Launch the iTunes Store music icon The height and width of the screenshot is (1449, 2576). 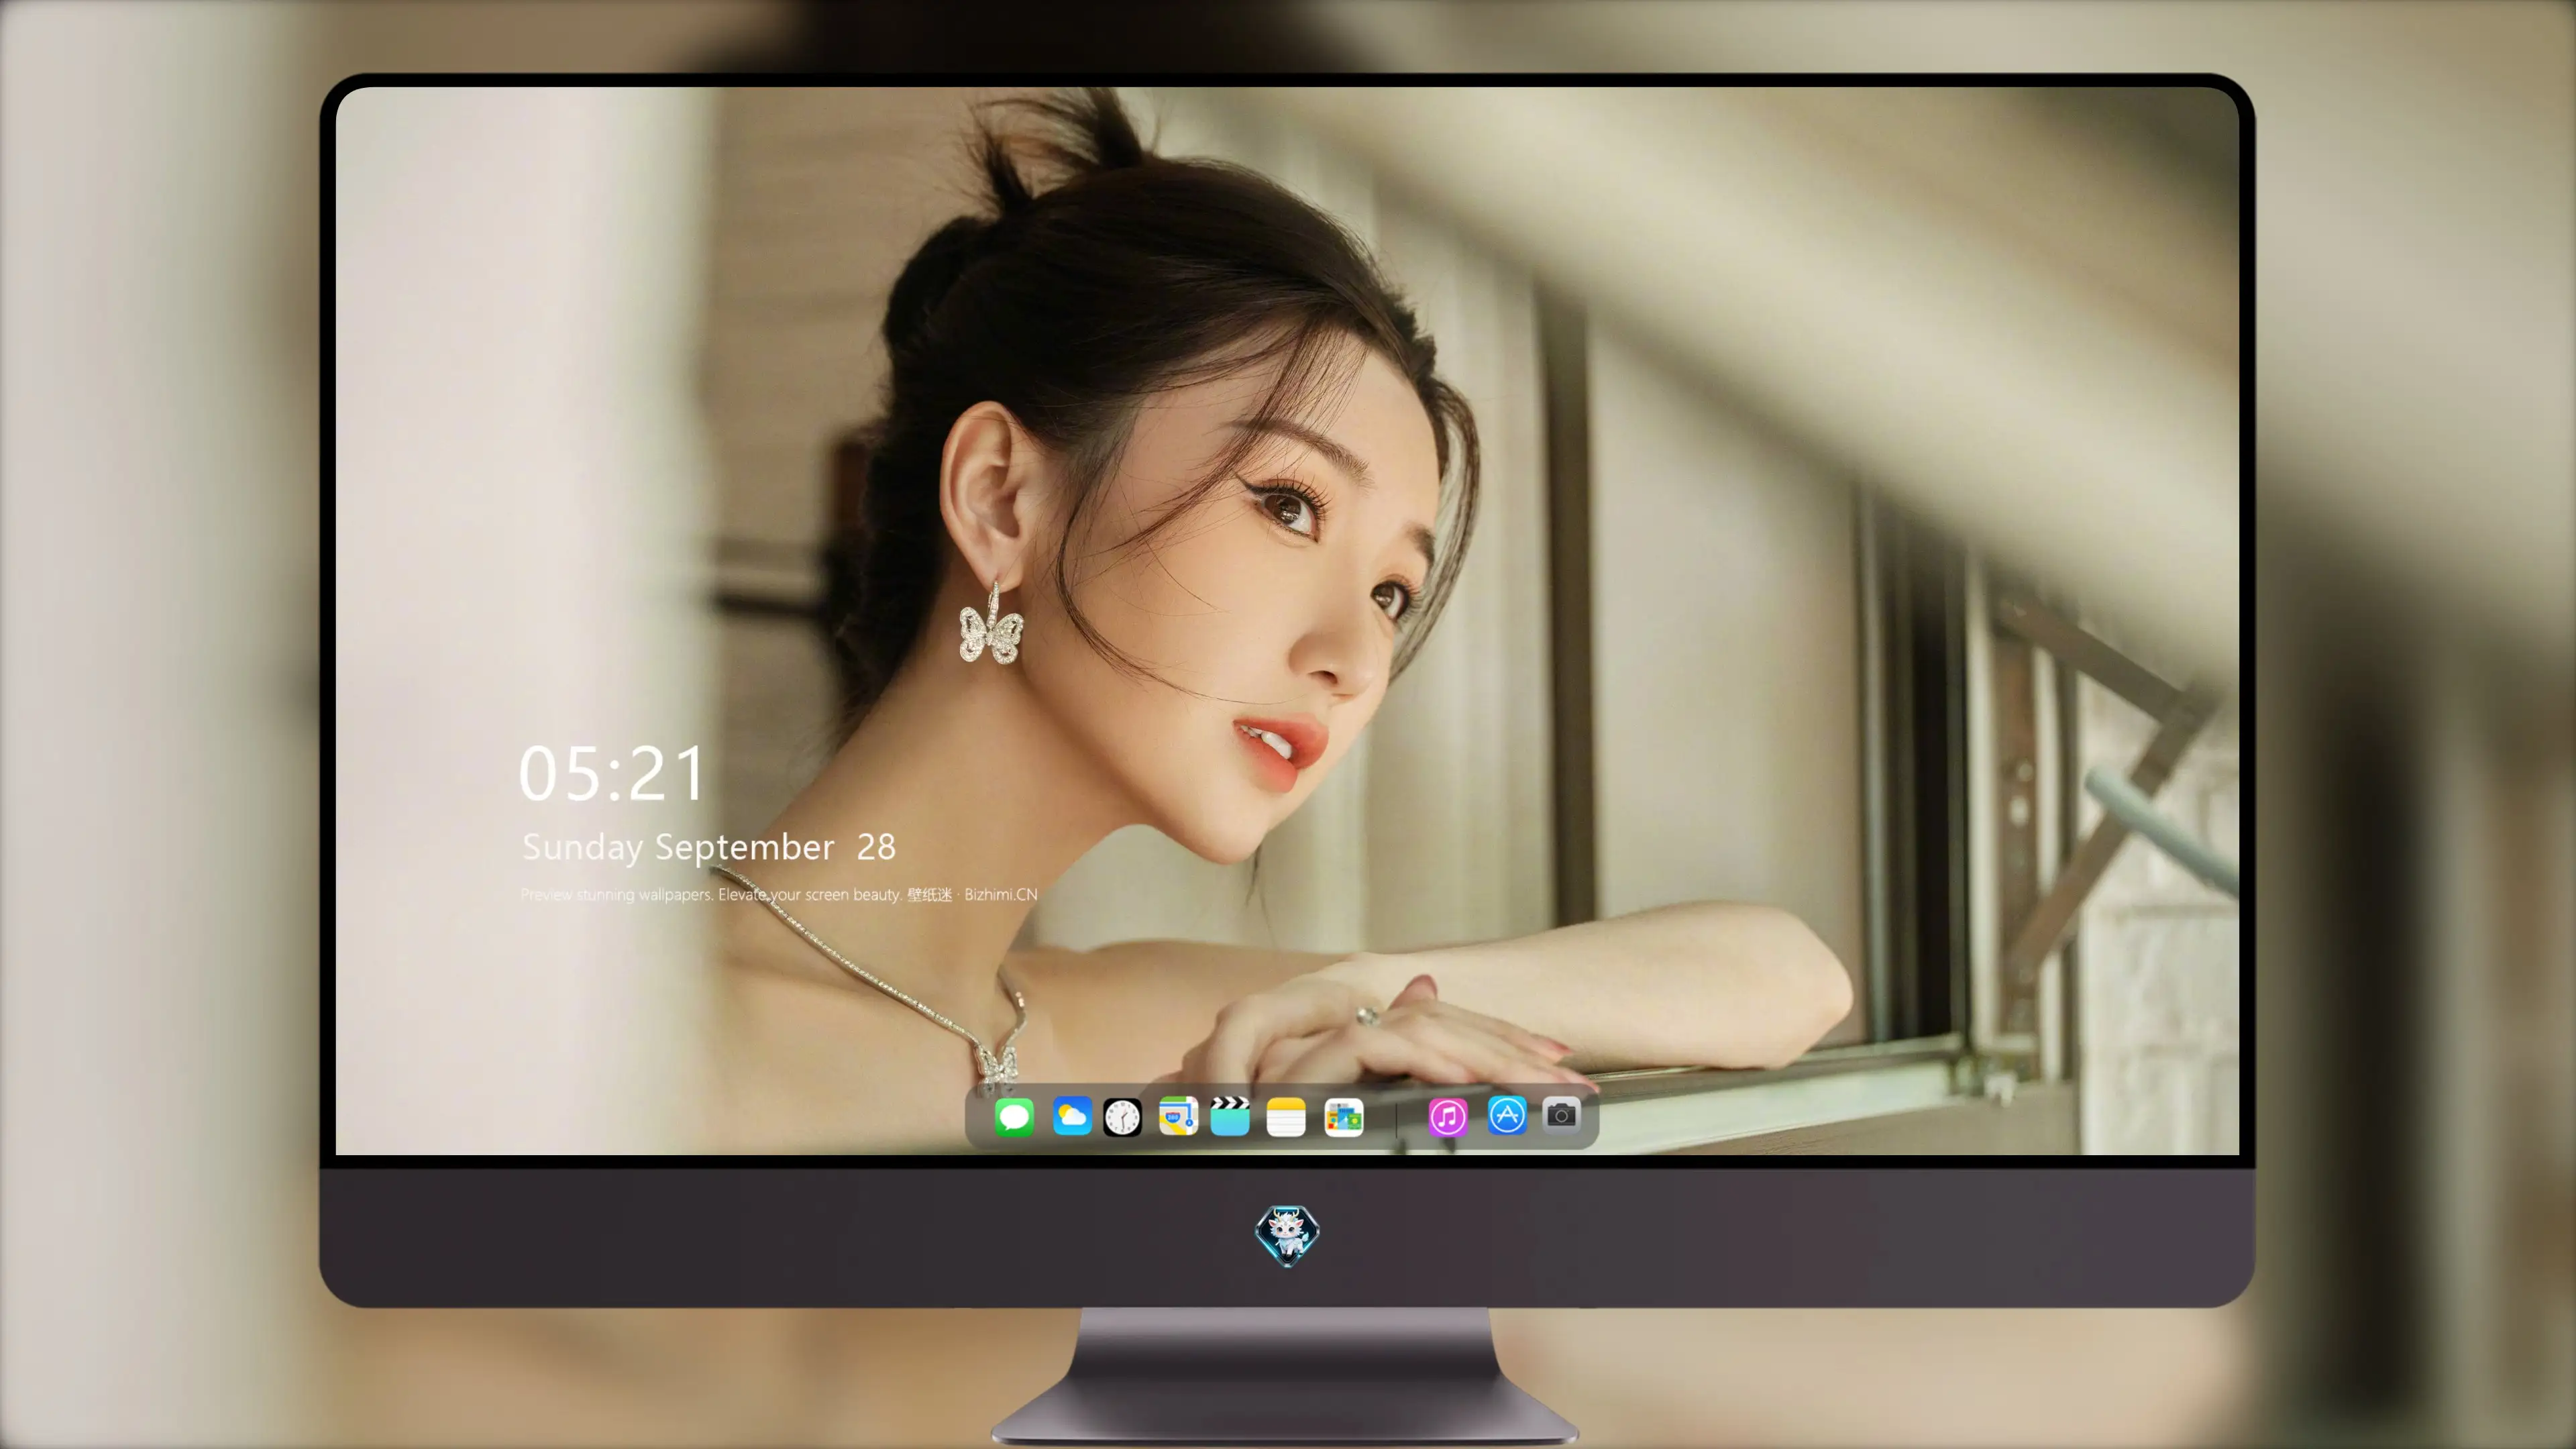(1447, 1117)
